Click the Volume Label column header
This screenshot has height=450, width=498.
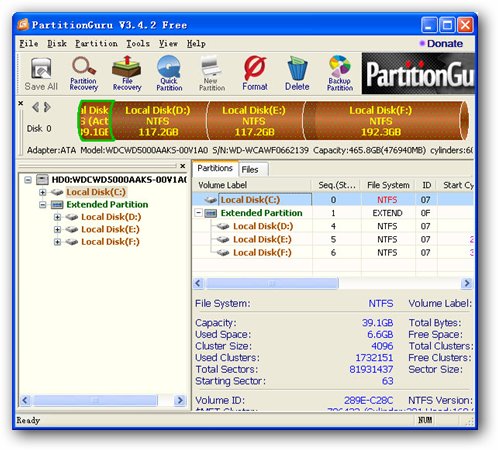[x=252, y=185]
